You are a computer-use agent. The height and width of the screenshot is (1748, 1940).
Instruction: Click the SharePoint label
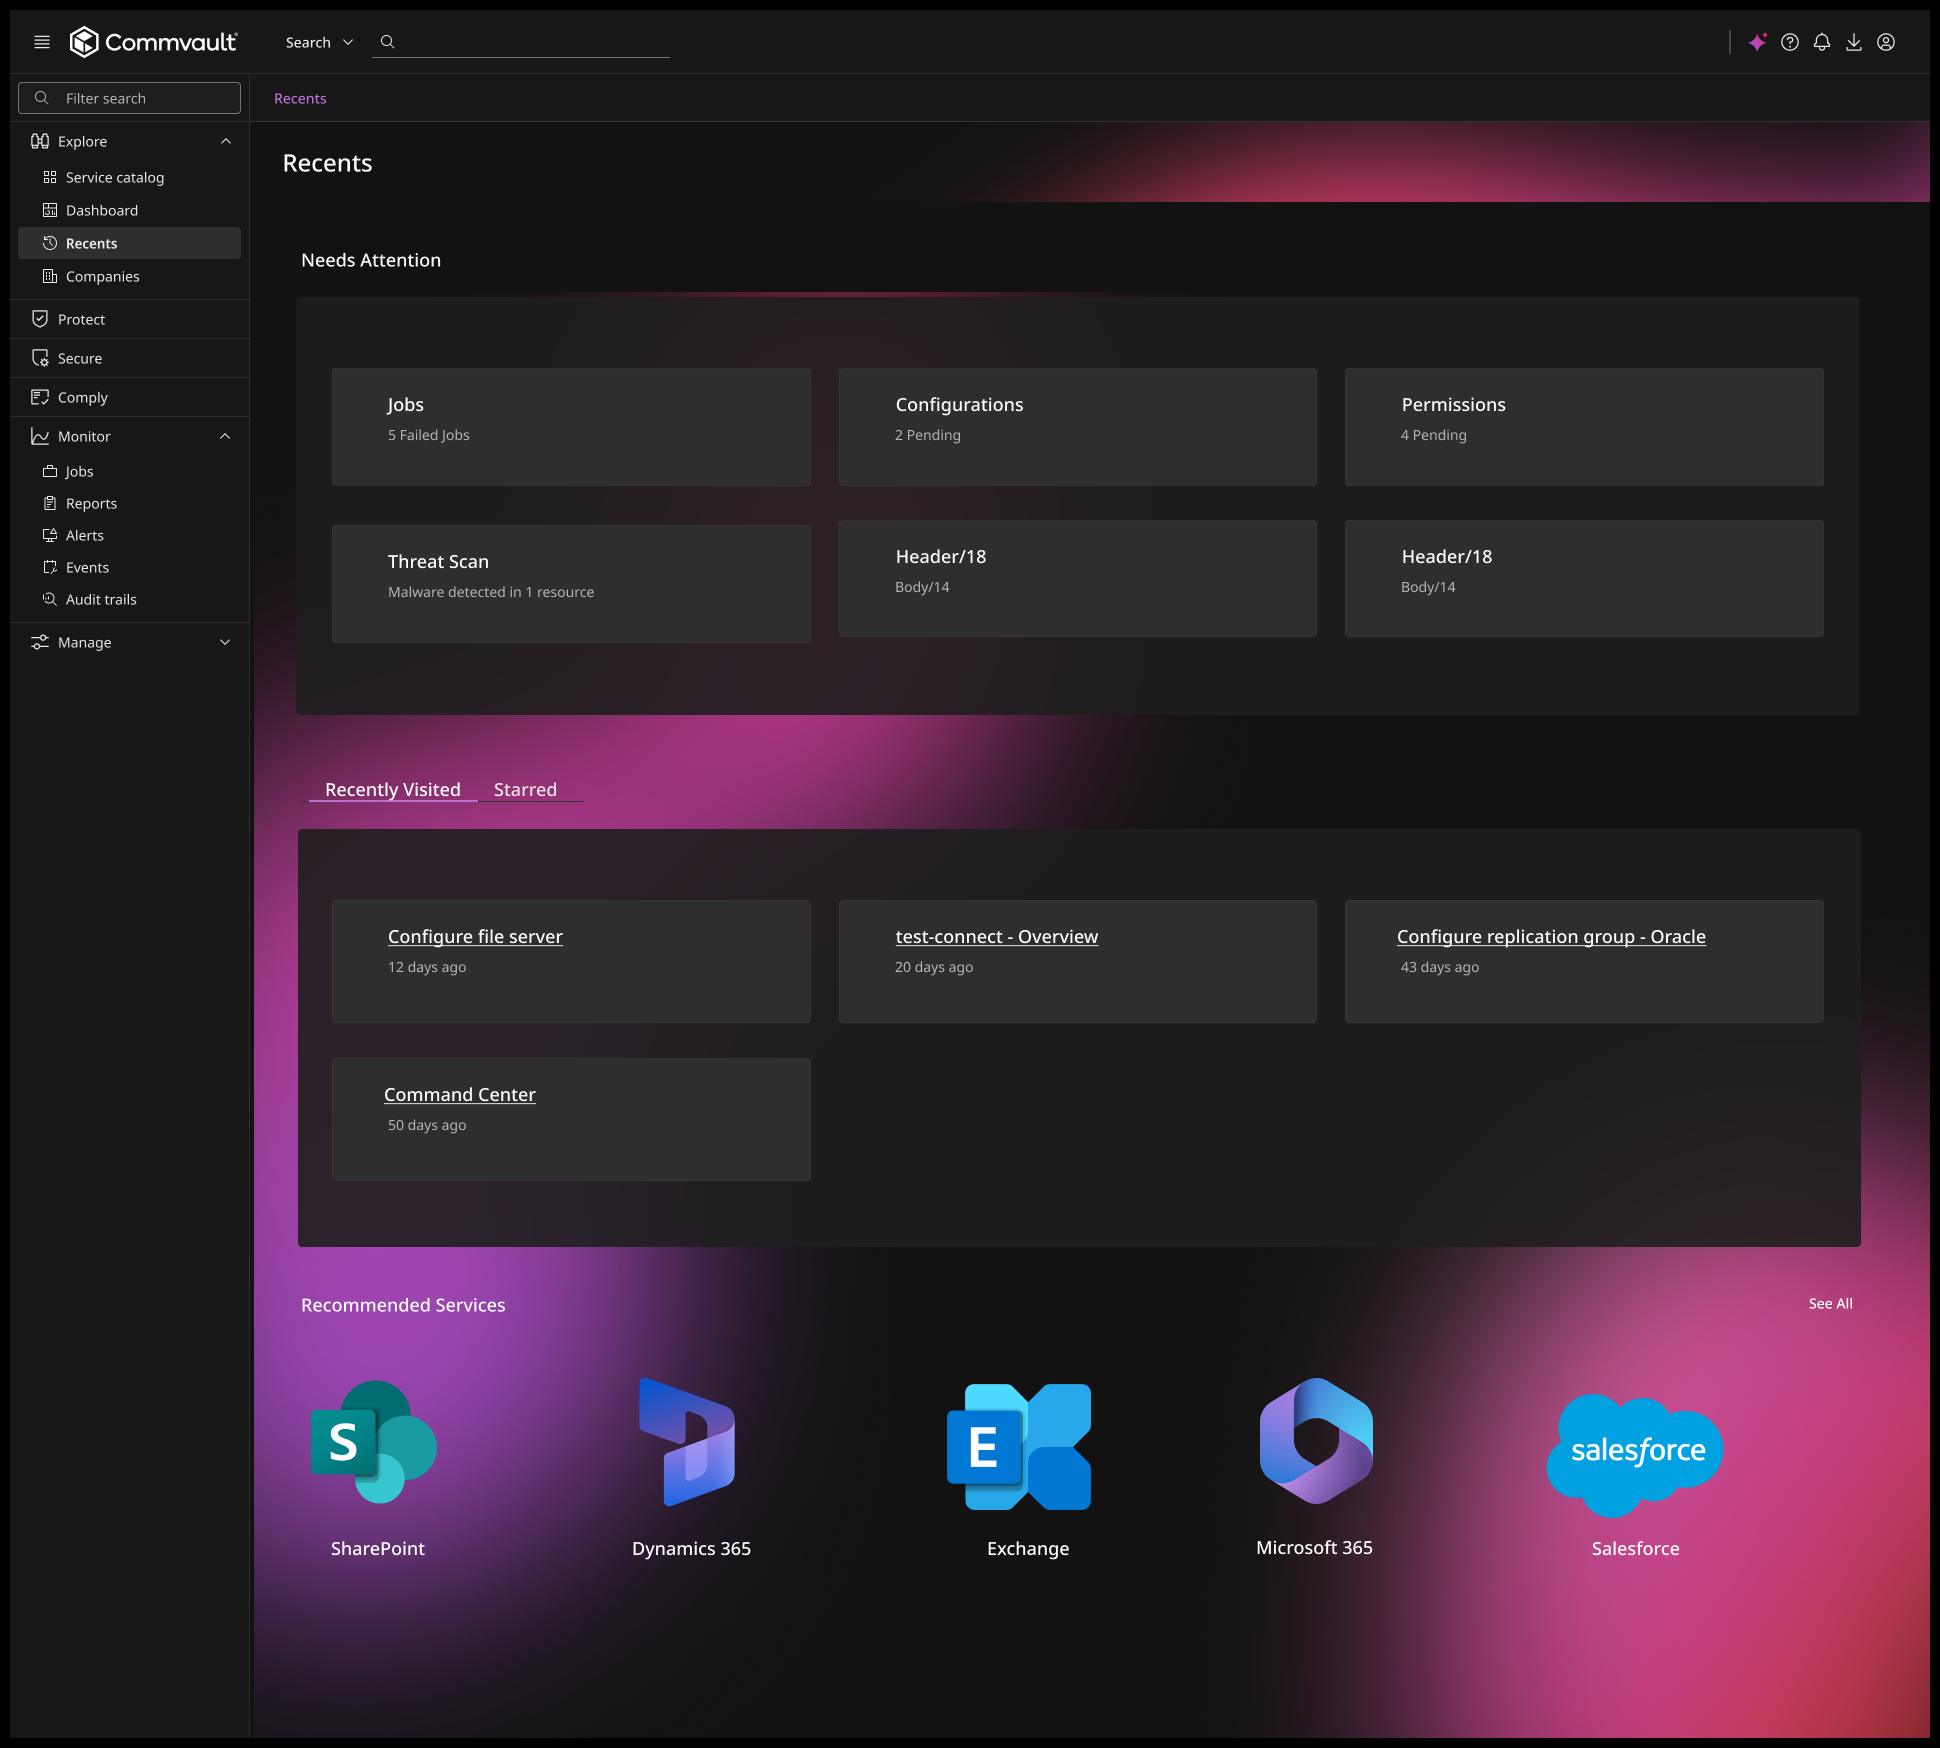pyautogui.click(x=378, y=1548)
